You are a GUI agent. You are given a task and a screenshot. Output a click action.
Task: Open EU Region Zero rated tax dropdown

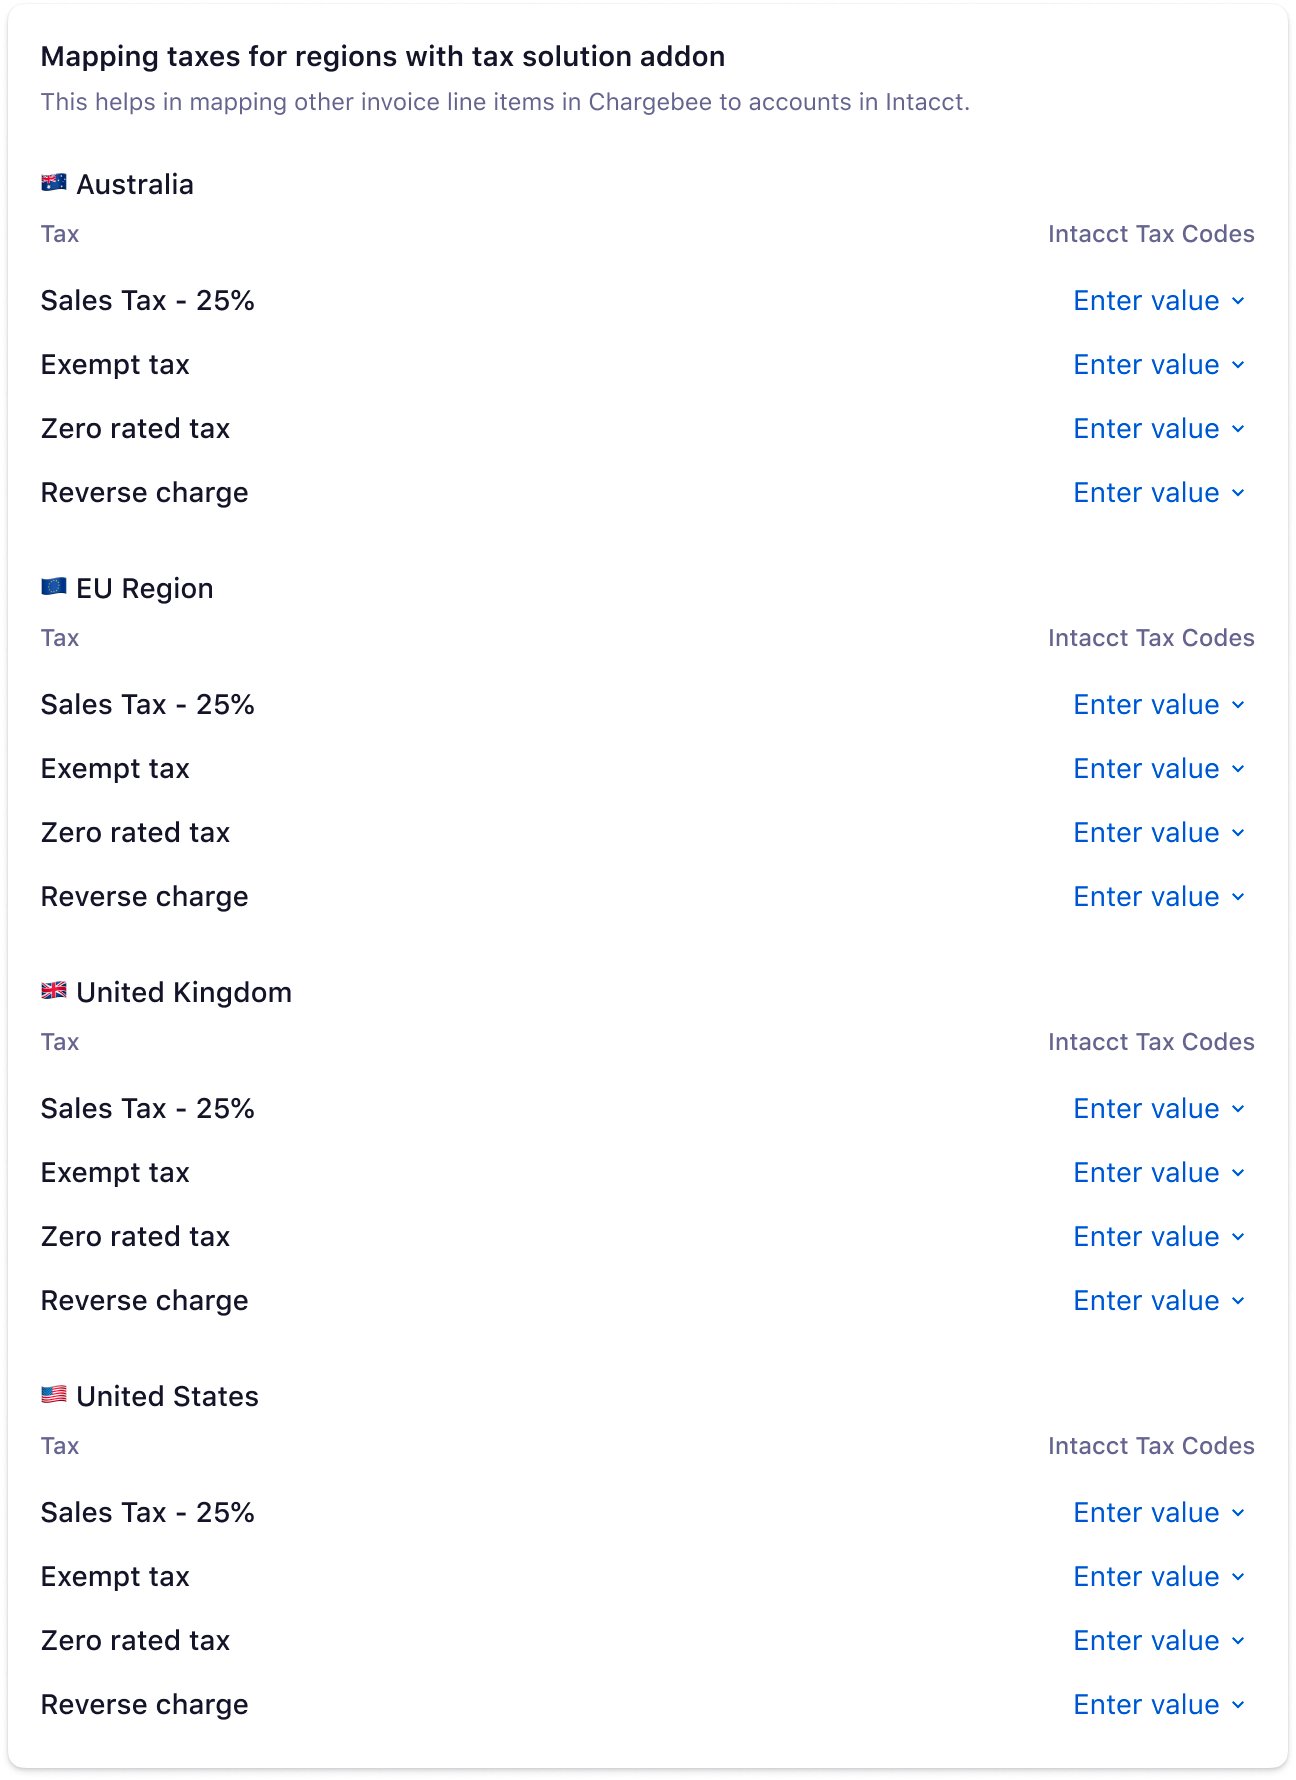point(1159,833)
